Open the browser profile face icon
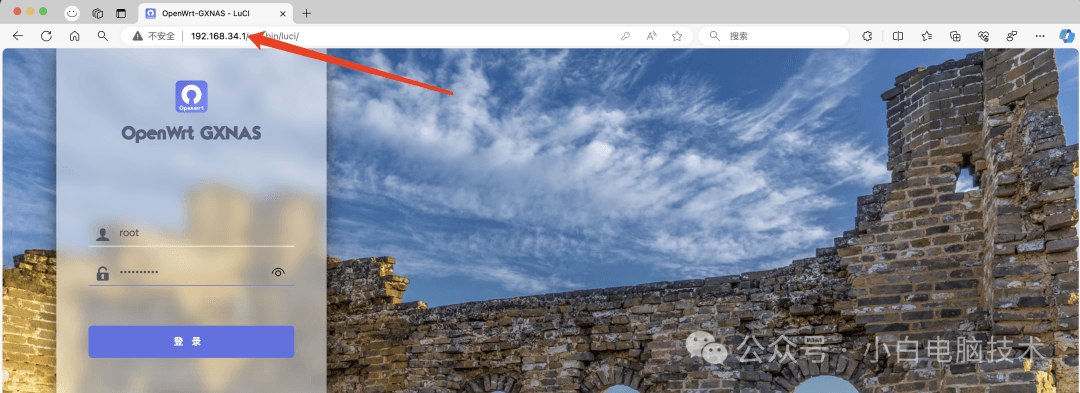The image size is (1080, 393). [72, 13]
